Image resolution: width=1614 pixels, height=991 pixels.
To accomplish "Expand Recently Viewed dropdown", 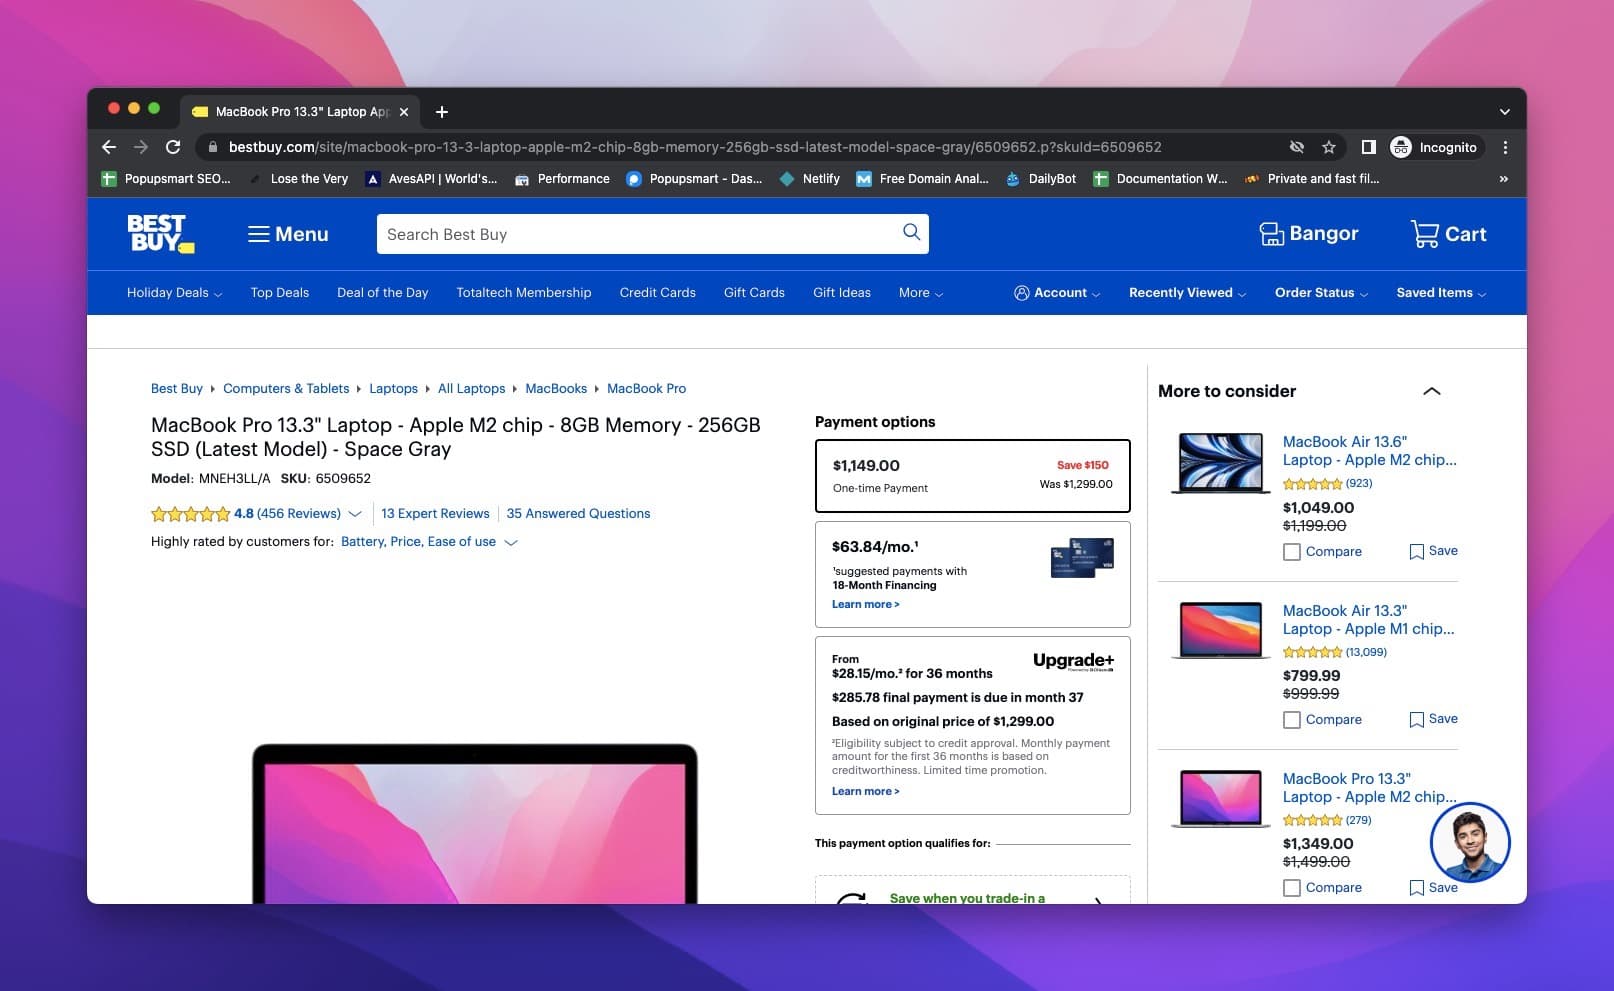I will (x=1187, y=293).
